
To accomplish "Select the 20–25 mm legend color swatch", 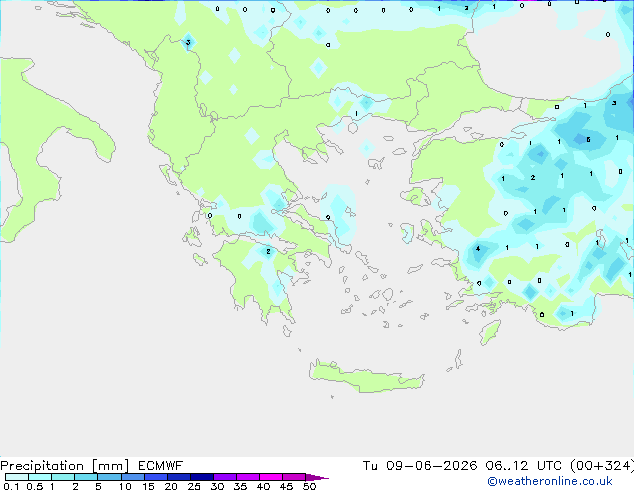I will tap(178, 477).
